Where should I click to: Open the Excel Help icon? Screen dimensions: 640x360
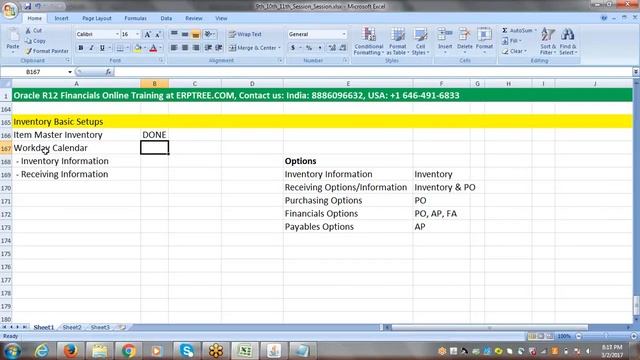coord(604,18)
